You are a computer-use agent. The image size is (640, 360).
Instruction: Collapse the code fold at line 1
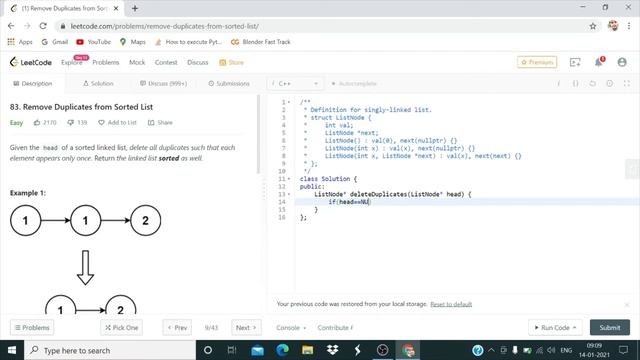tap(289, 102)
